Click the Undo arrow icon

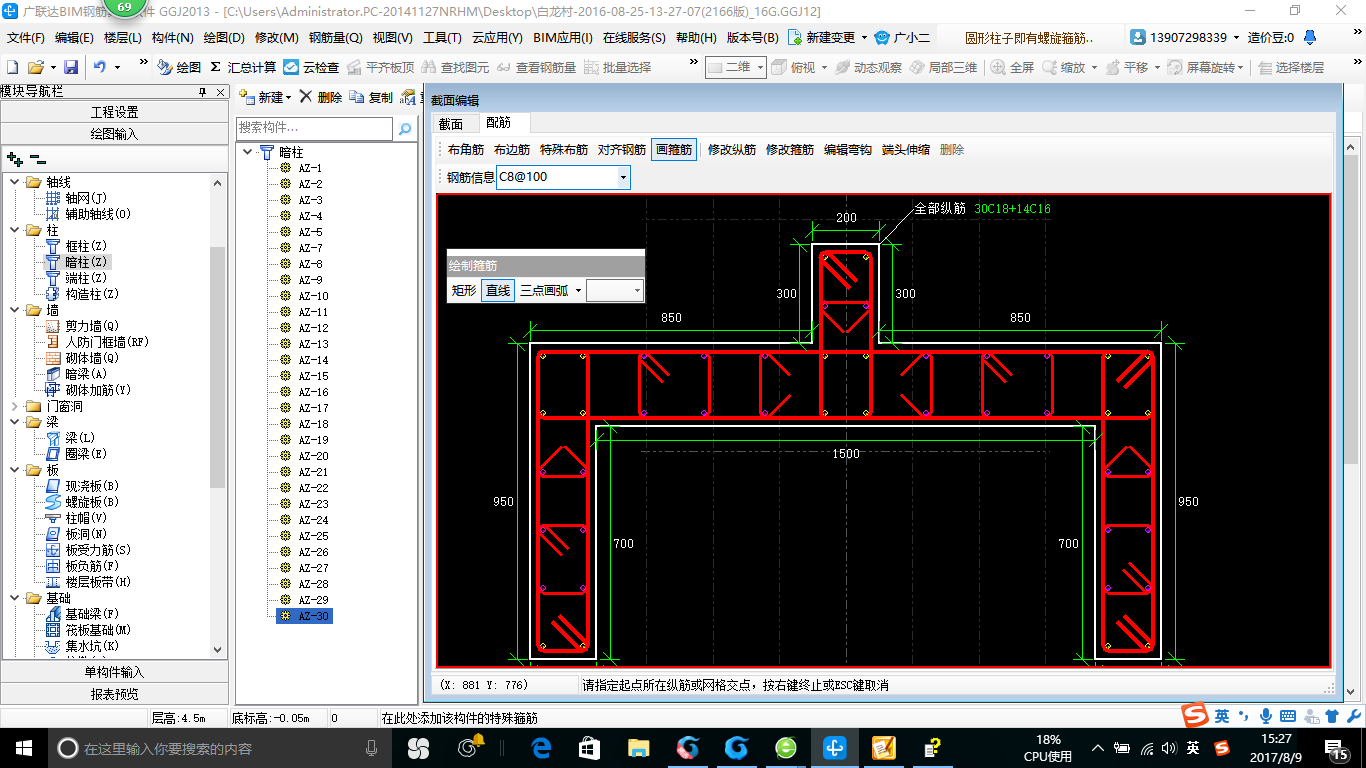pyautogui.click(x=100, y=67)
